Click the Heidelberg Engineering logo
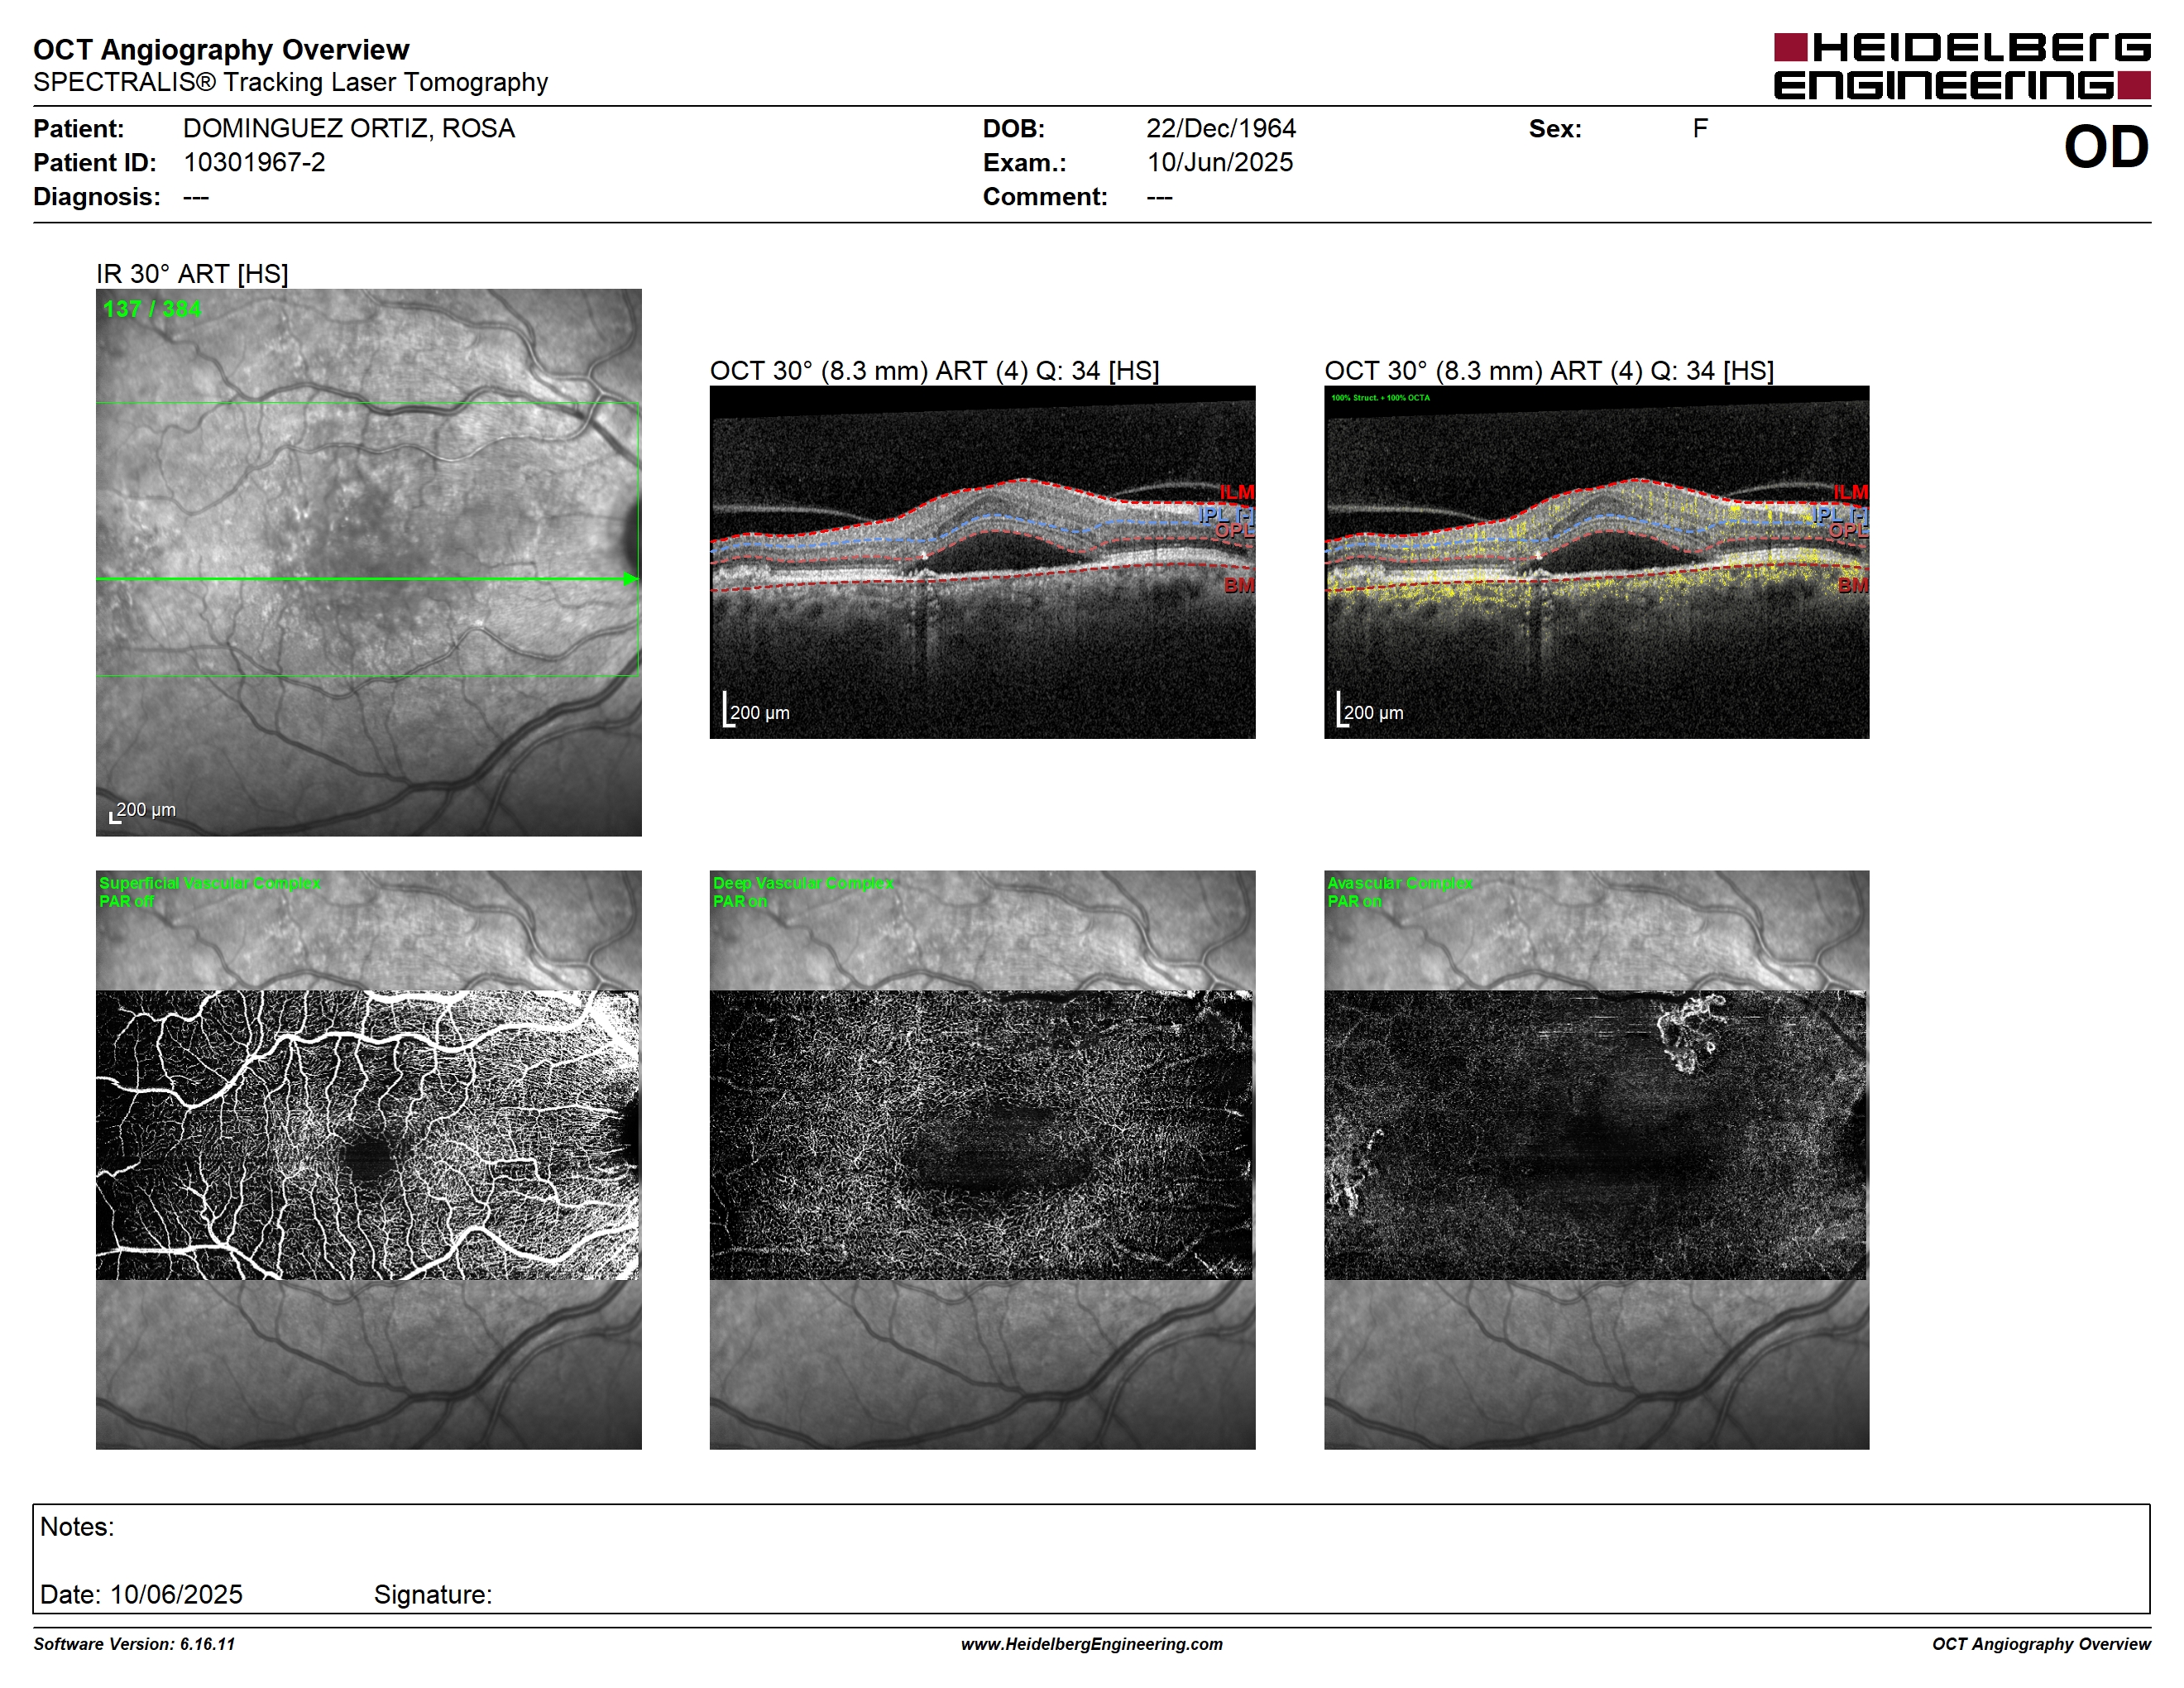The width and height of the screenshot is (2184, 1688). [x=1961, y=66]
